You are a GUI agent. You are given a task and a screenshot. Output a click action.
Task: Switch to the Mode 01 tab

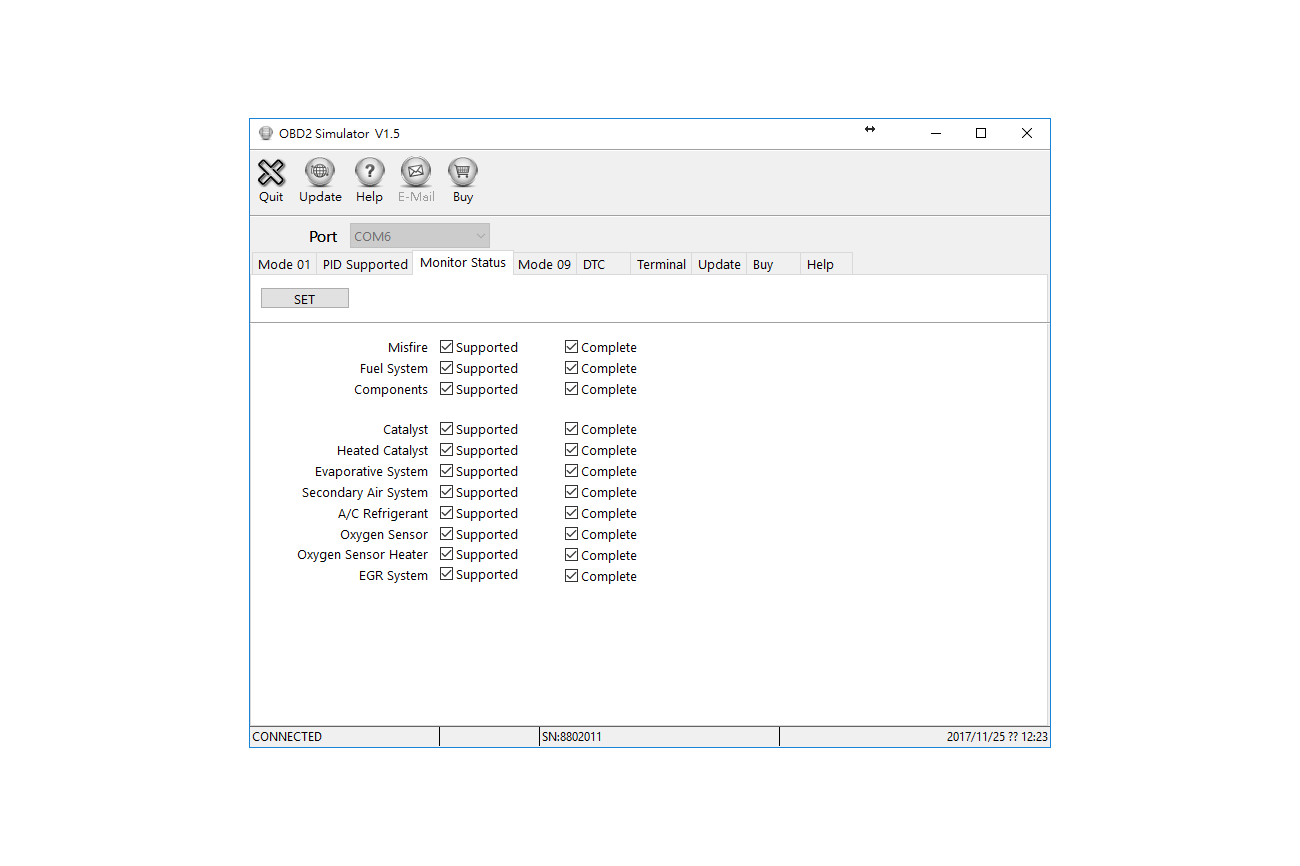point(283,263)
